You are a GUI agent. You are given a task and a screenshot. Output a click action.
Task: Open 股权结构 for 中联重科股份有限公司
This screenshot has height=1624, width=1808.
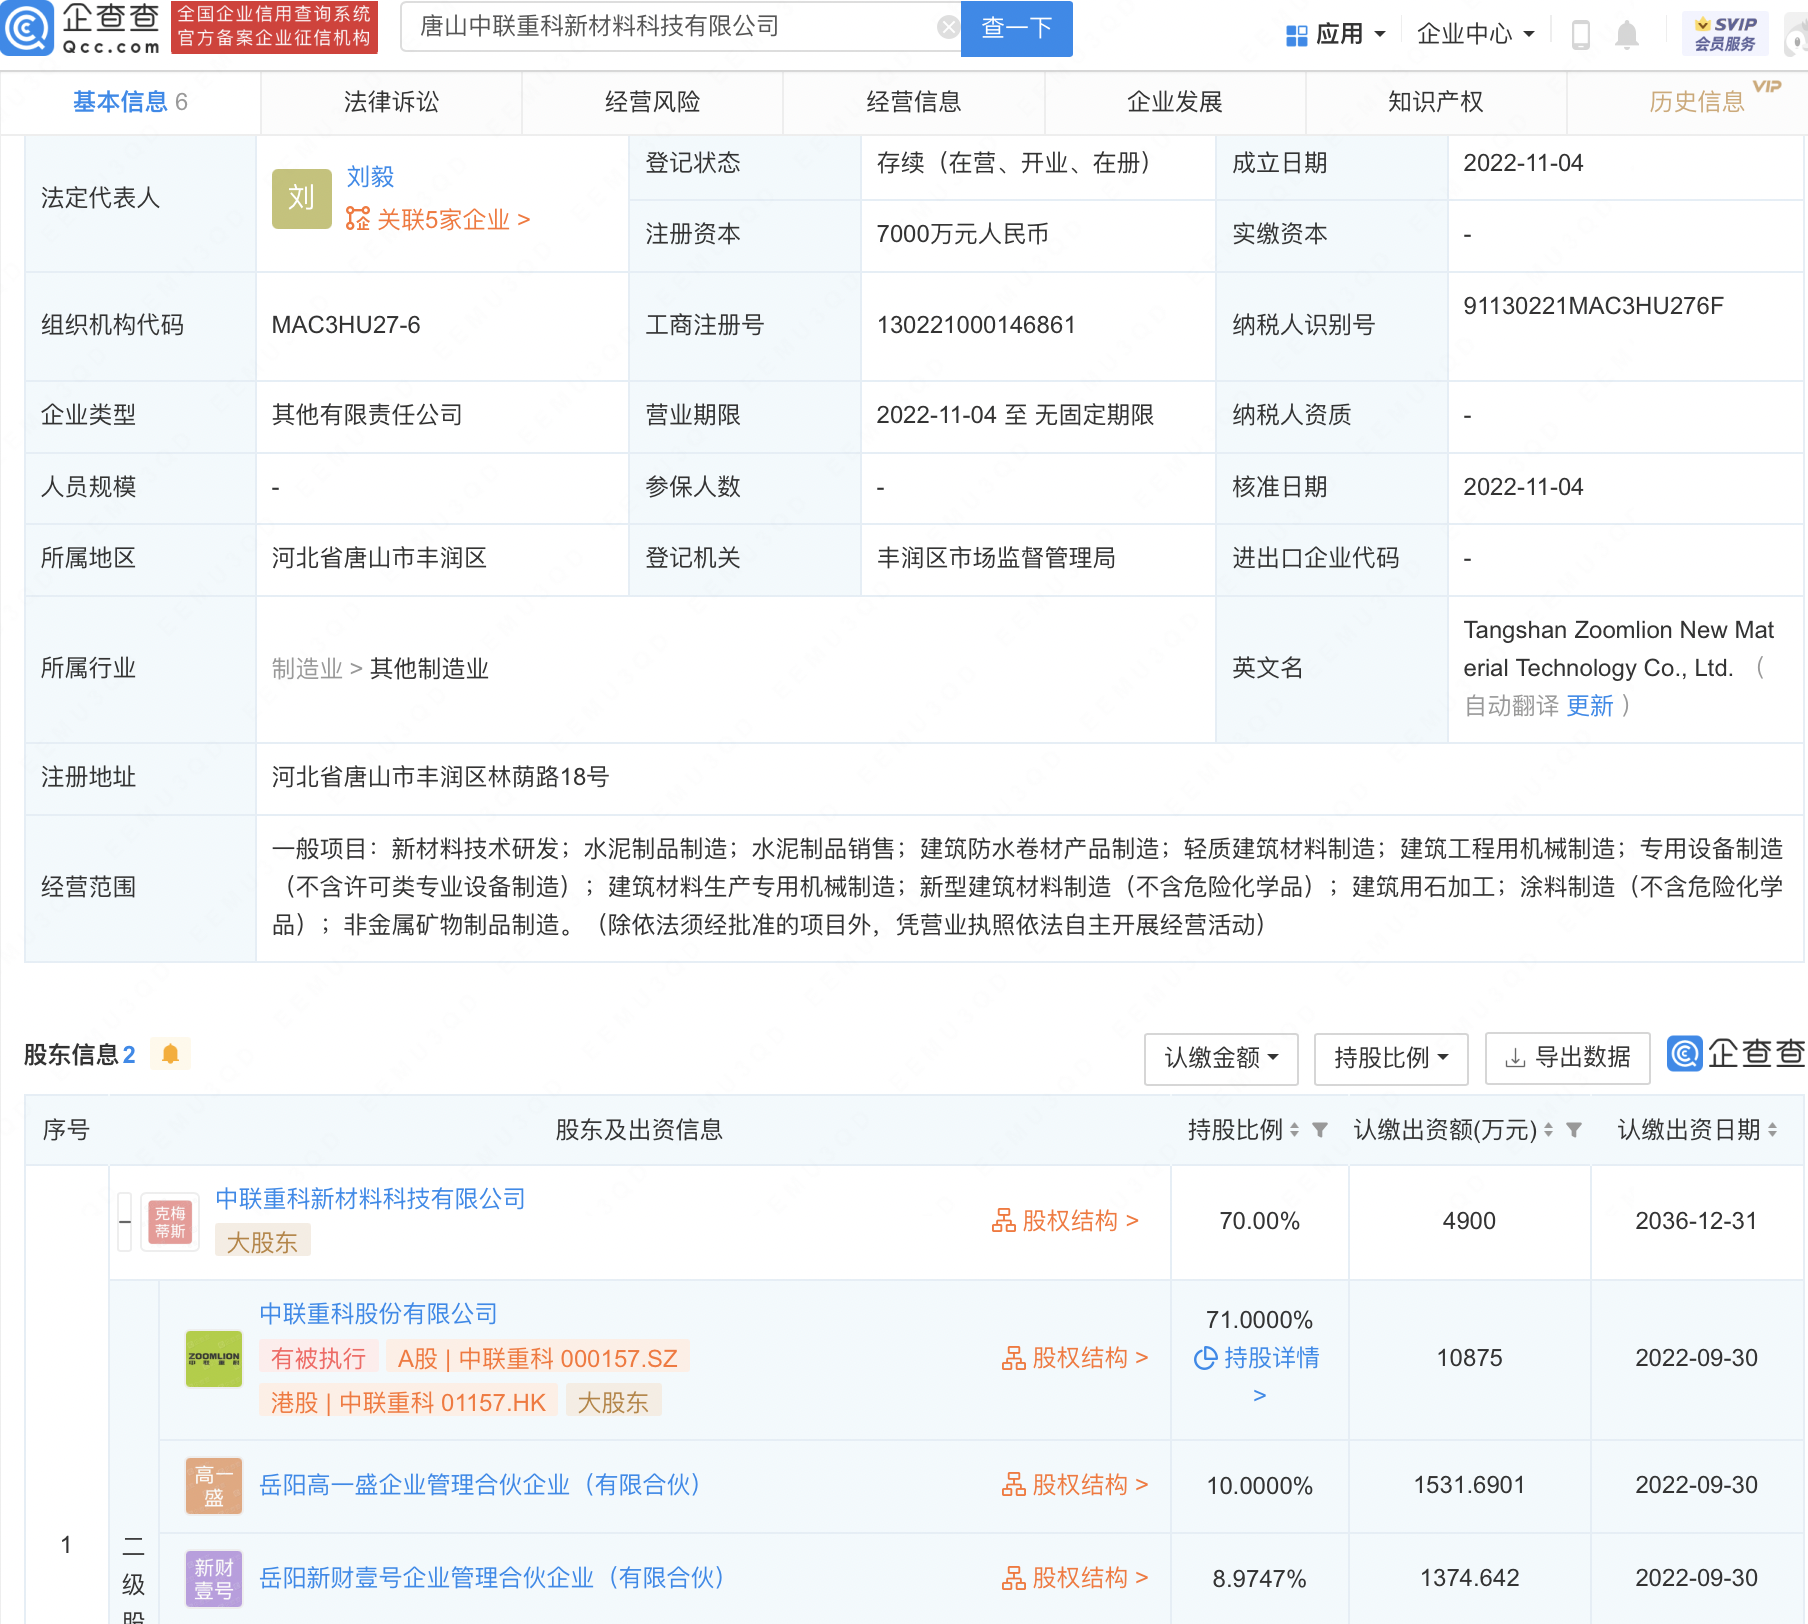pyautogui.click(x=1075, y=1358)
